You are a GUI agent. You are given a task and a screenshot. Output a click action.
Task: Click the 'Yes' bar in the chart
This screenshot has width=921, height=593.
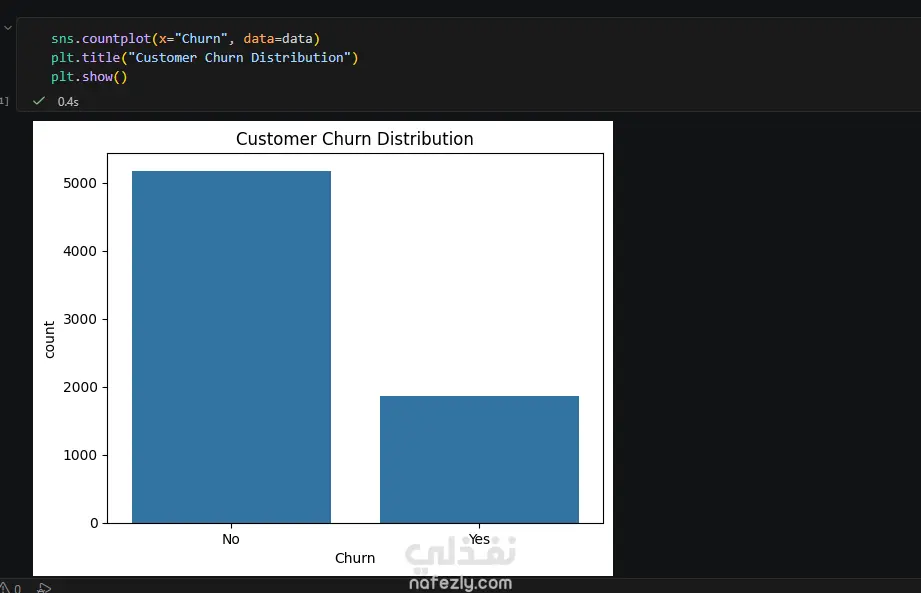[x=479, y=460]
